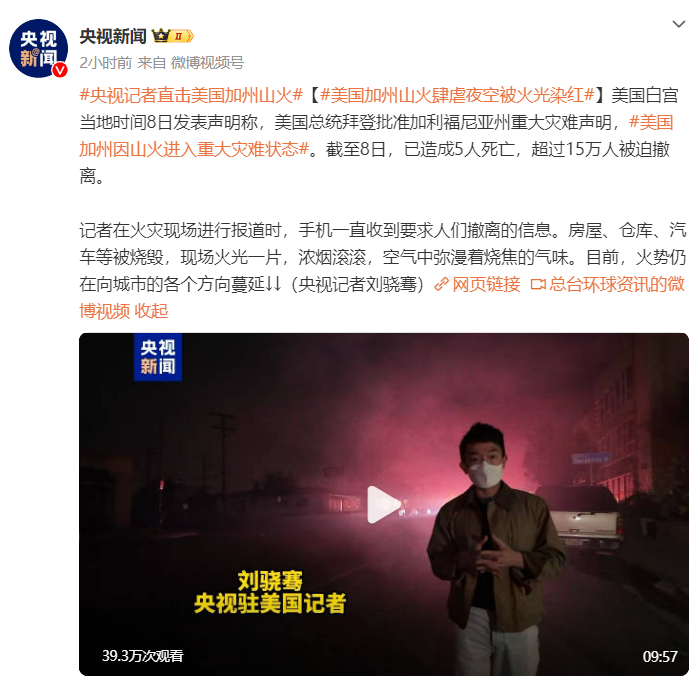This screenshot has height=686, width=699.
Task: Click the chain link icon before 网页链接
Action: tap(441, 284)
